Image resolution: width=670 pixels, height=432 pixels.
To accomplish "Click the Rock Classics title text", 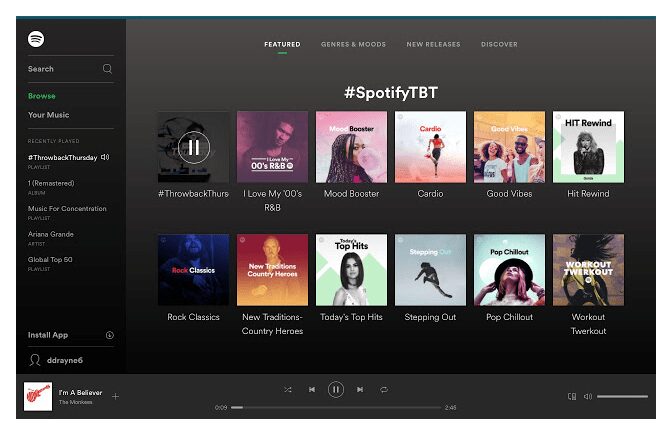I will 194,317.
